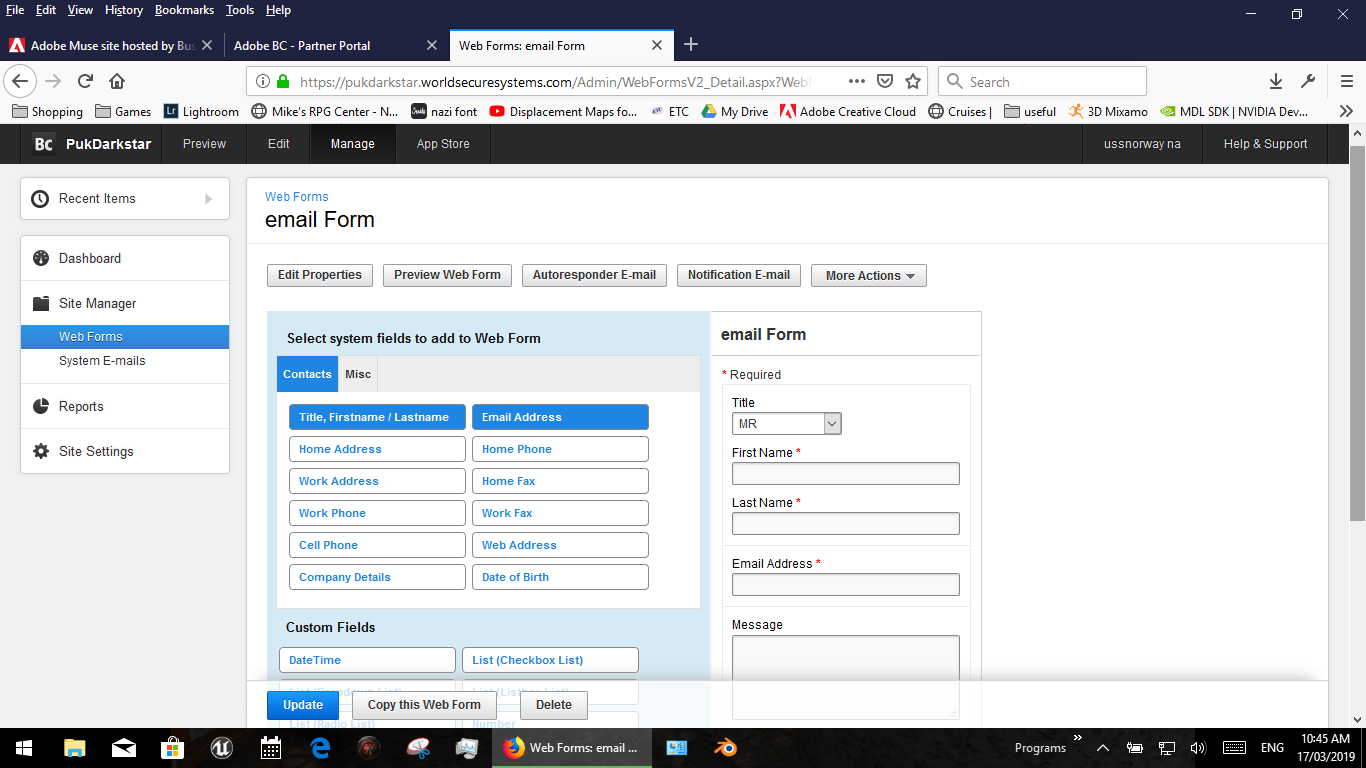Open a new tab with the plus icon
1366x768 pixels.
click(691, 44)
